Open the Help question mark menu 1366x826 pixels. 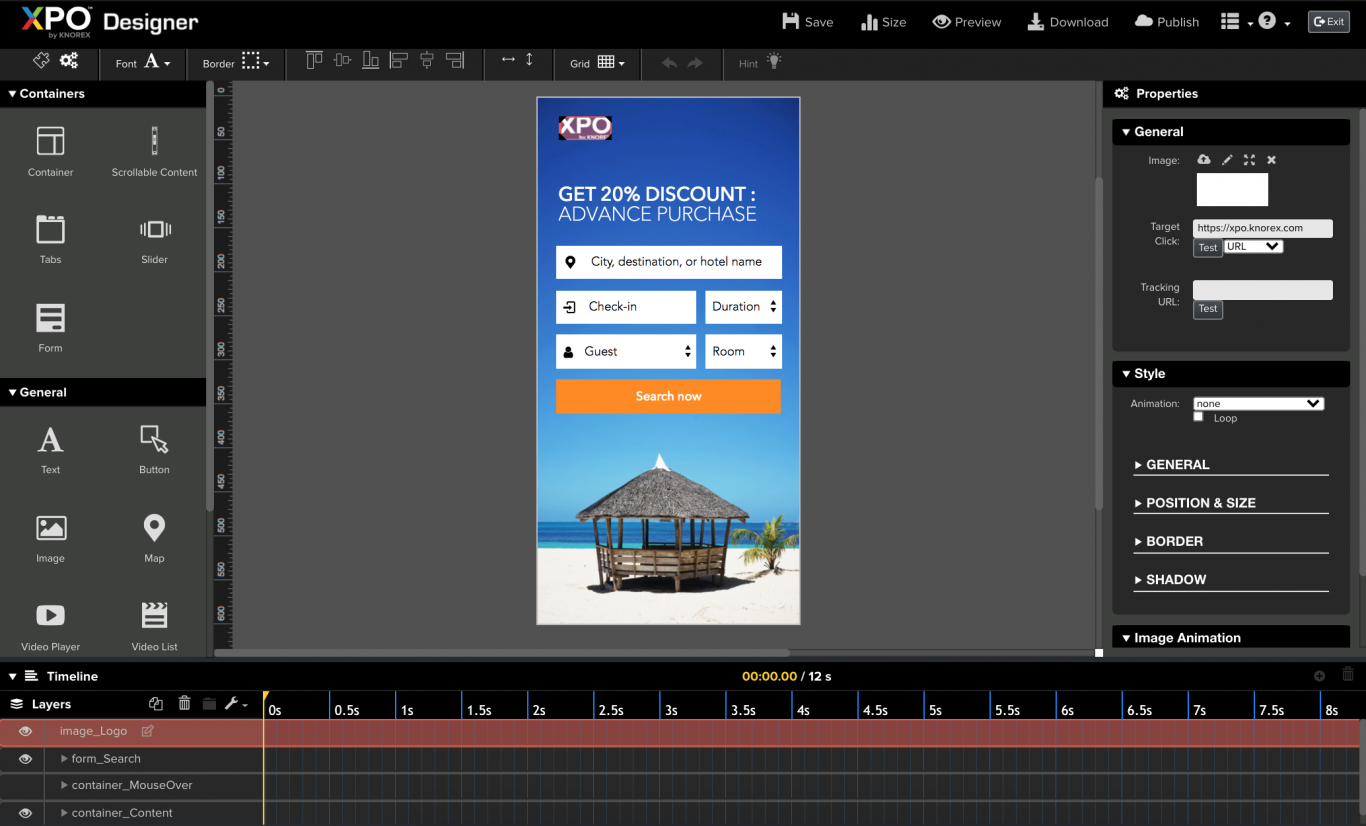pos(1273,22)
